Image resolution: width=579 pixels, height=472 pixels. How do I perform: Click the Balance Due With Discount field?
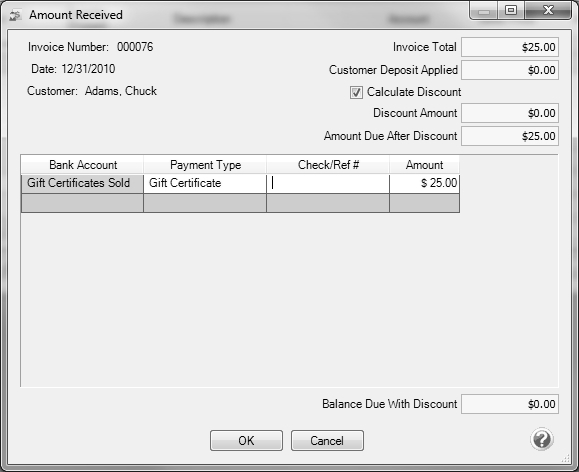[510, 404]
